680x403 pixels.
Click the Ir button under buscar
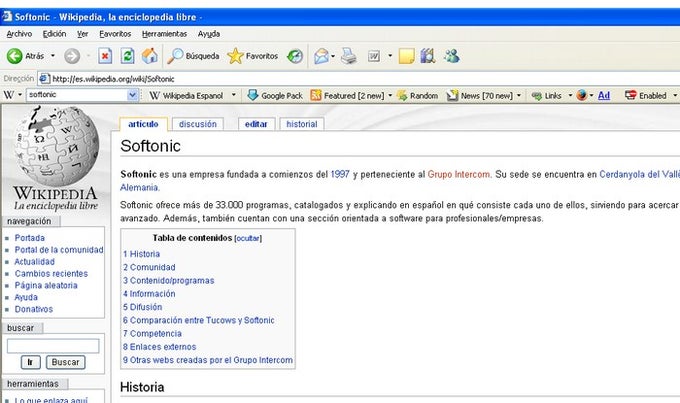point(30,362)
